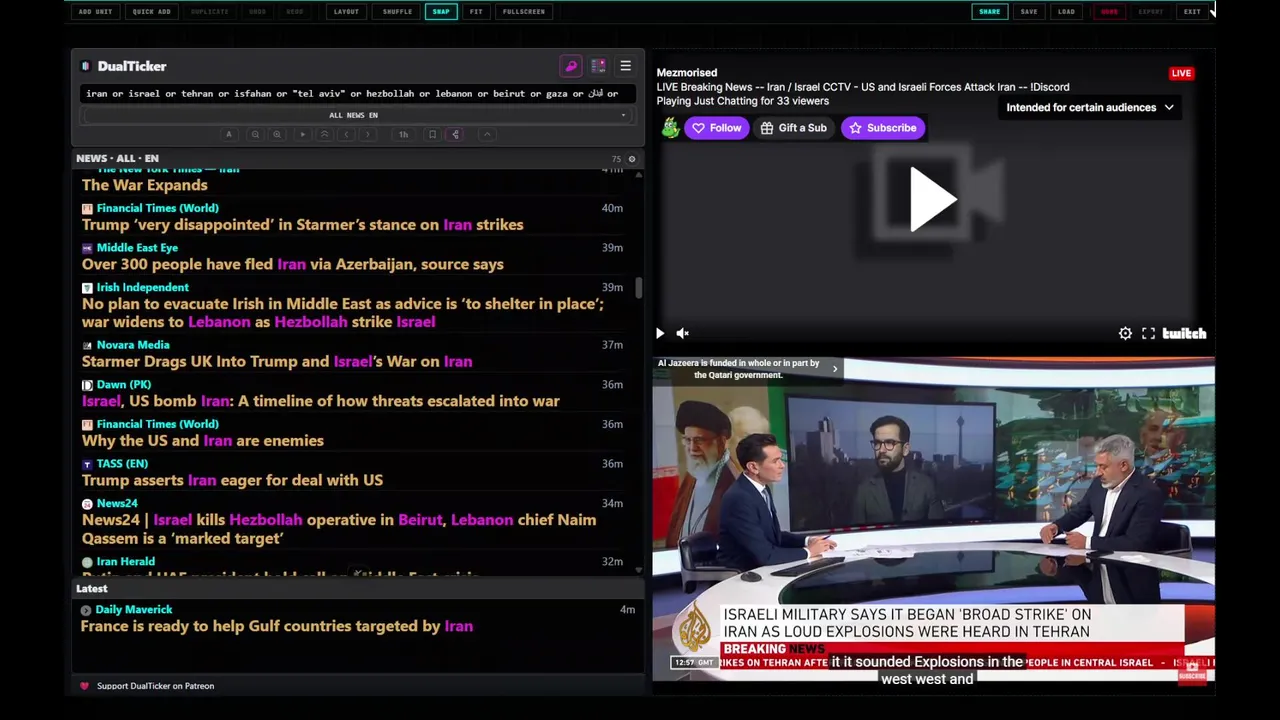
Task: Click the news list vertical scrollbar
Action: point(638,288)
